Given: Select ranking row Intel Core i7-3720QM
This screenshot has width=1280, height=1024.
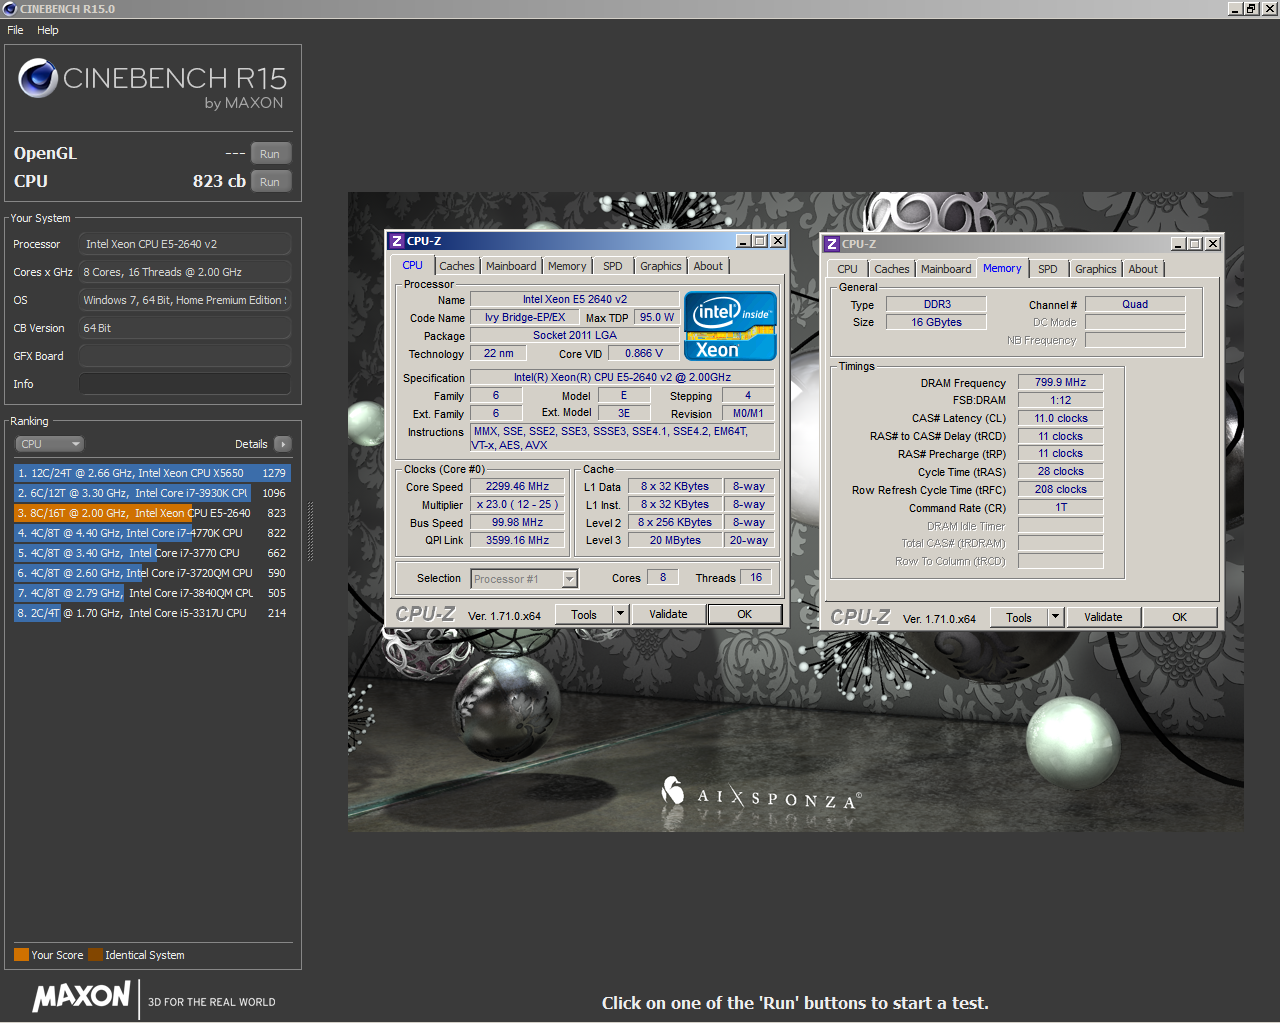Looking at the screenshot, I should 152,573.
